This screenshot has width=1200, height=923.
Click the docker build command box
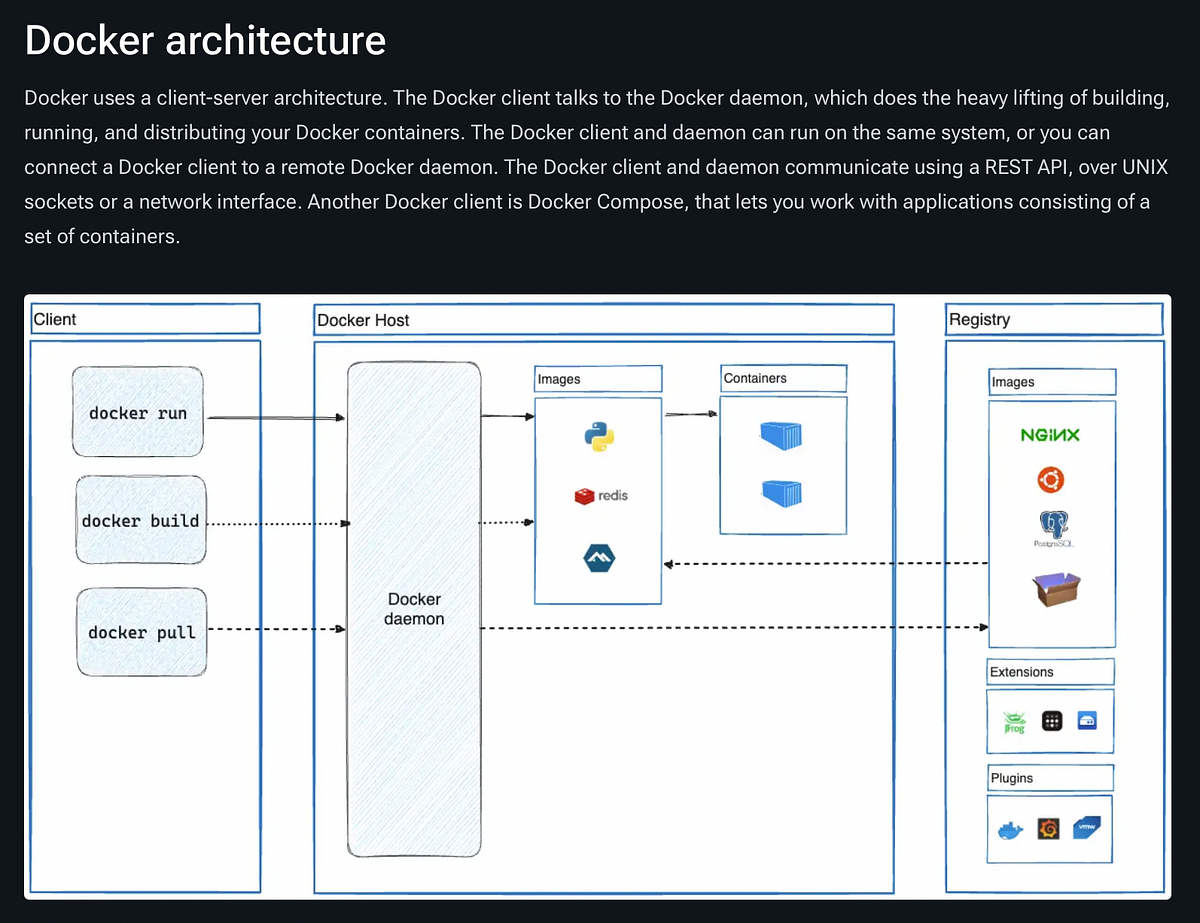(140, 520)
